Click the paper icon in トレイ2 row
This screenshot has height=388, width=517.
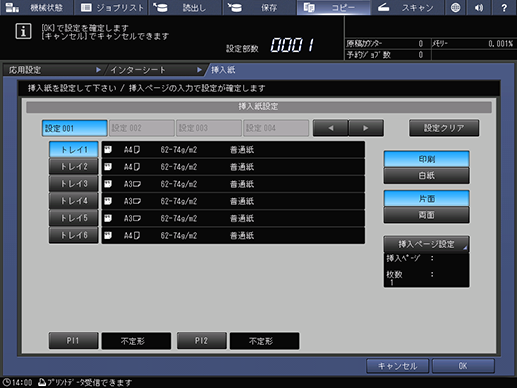108,167
